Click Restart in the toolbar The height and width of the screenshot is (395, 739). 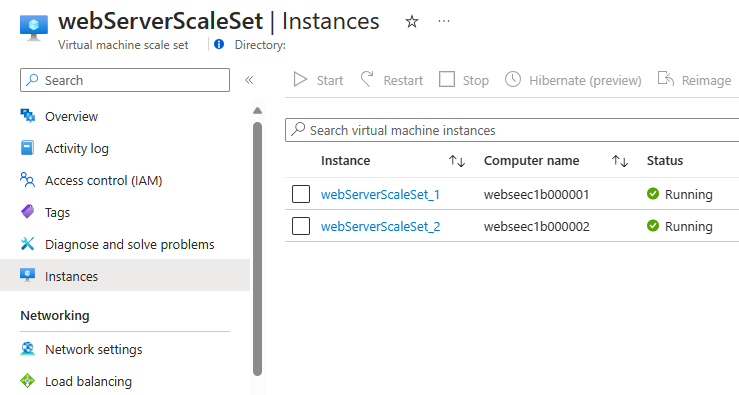click(392, 80)
